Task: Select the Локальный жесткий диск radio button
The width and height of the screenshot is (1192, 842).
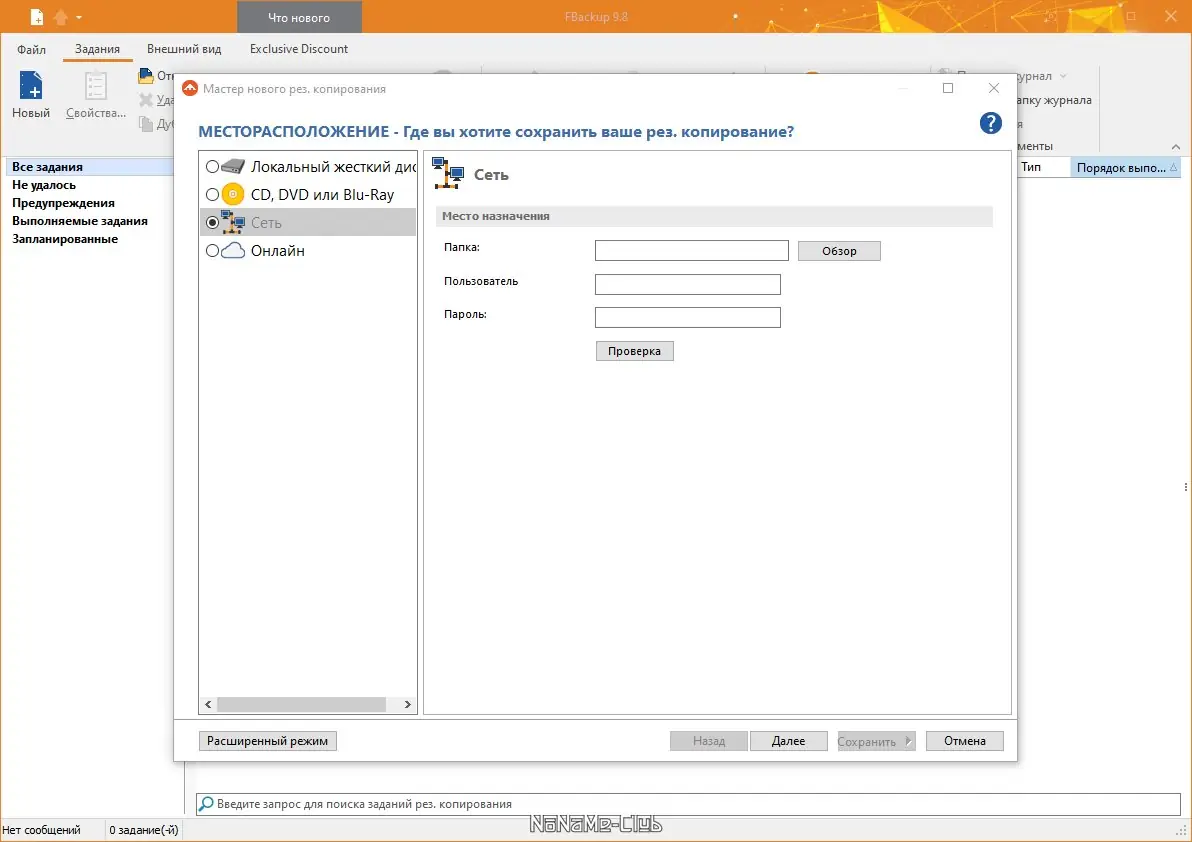Action: click(x=212, y=166)
